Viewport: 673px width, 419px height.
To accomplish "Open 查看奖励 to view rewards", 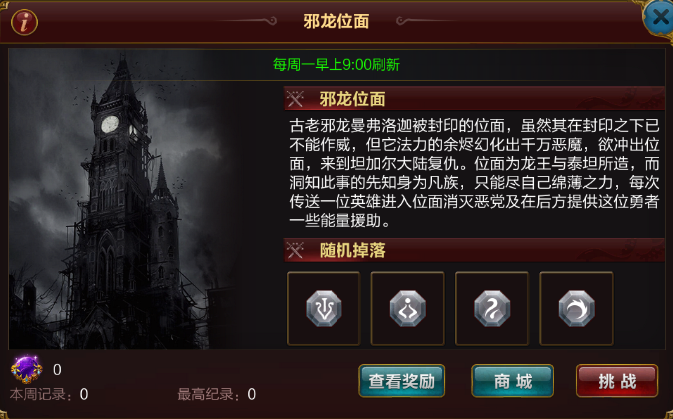I will [x=402, y=381].
